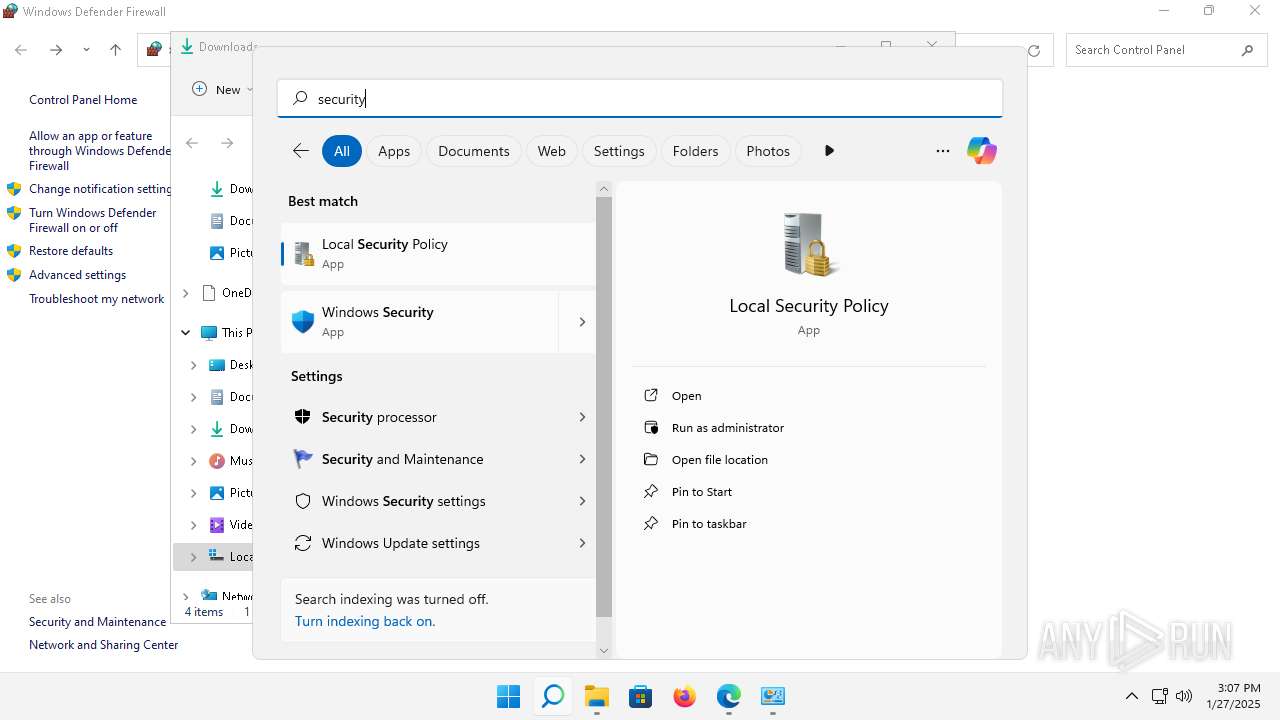The height and width of the screenshot is (720, 1280).
Task: Click Allow an app or feature link
Action: [100, 151]
